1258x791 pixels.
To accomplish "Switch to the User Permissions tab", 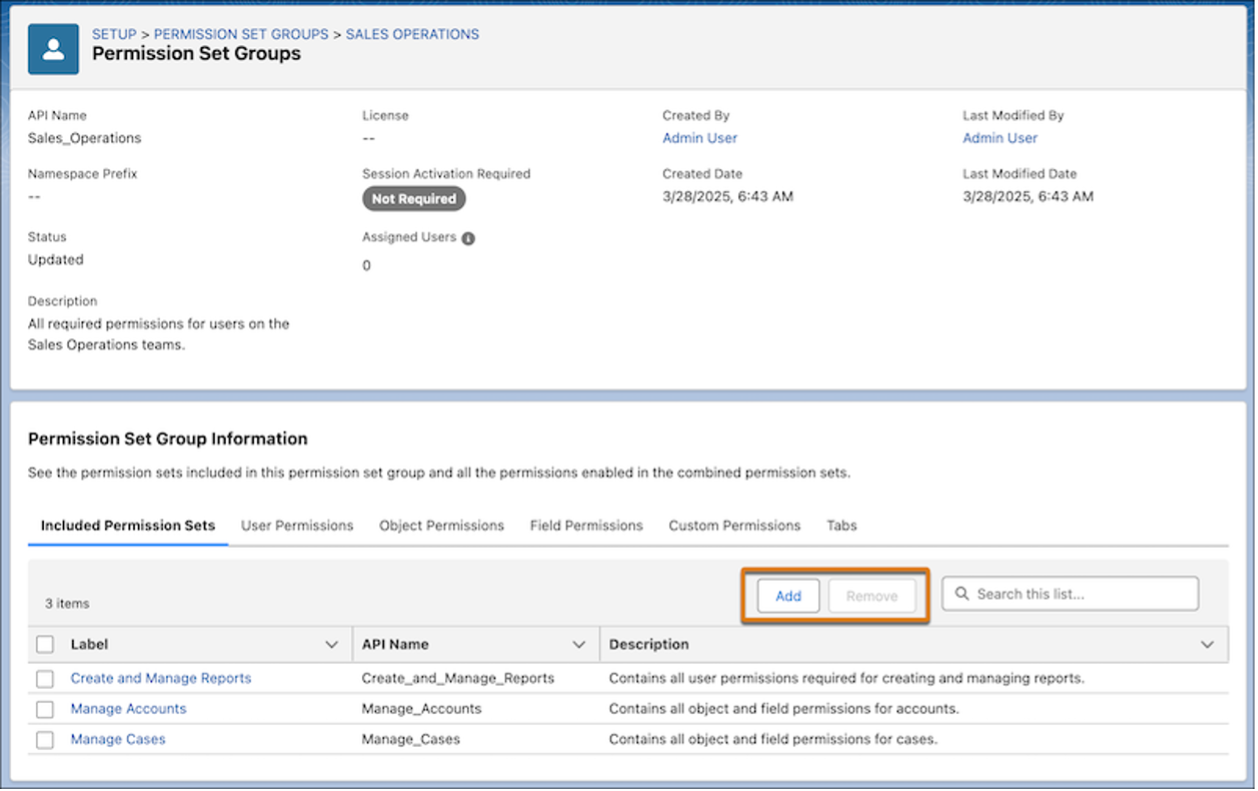I will pyautogui.click(x=297, y=526).
